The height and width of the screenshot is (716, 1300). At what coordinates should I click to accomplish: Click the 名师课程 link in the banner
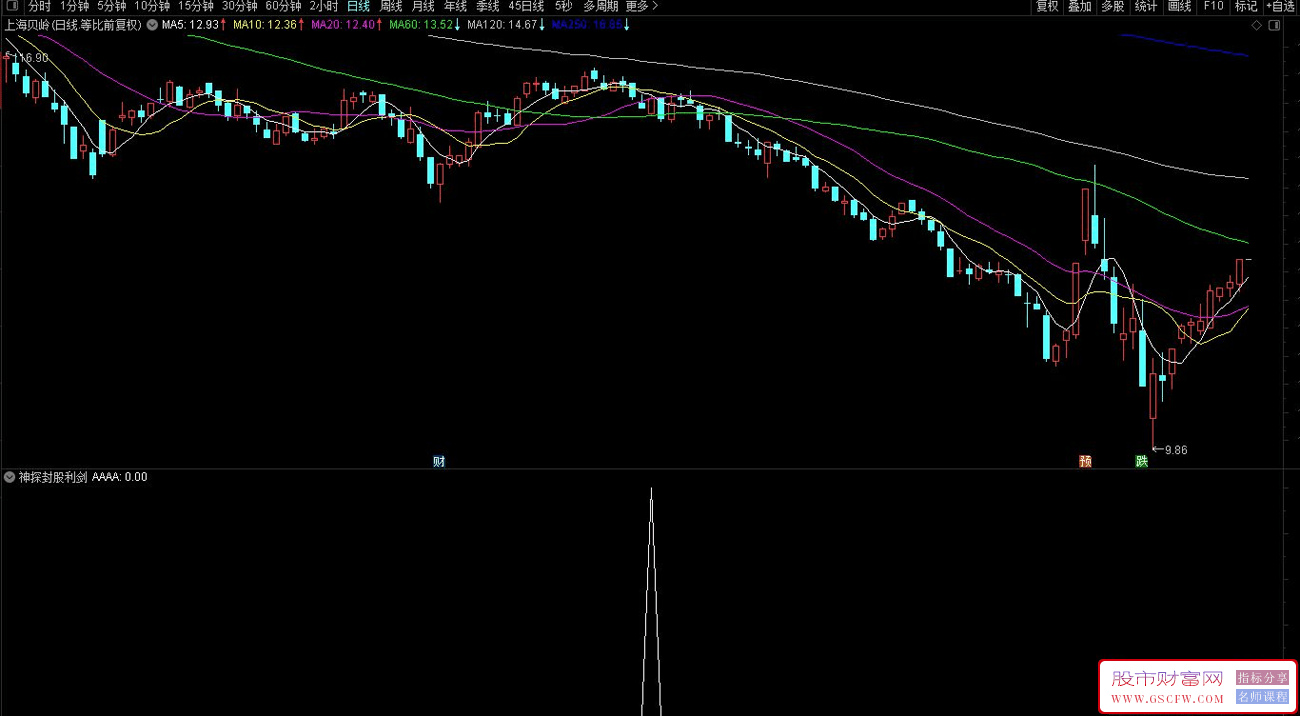click(x=1262, y=697)
